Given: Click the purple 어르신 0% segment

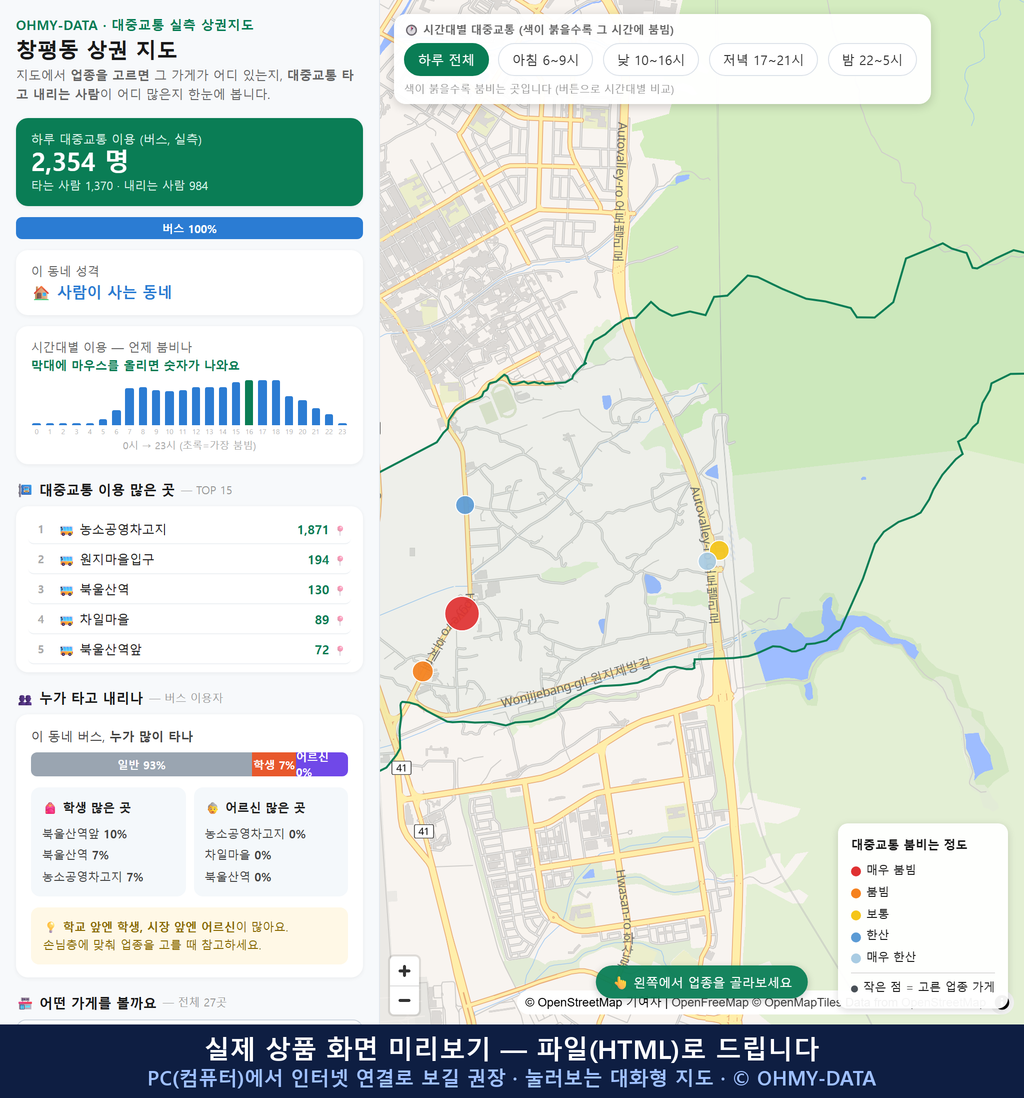Looking at the screenshot, I should point(321,765).
